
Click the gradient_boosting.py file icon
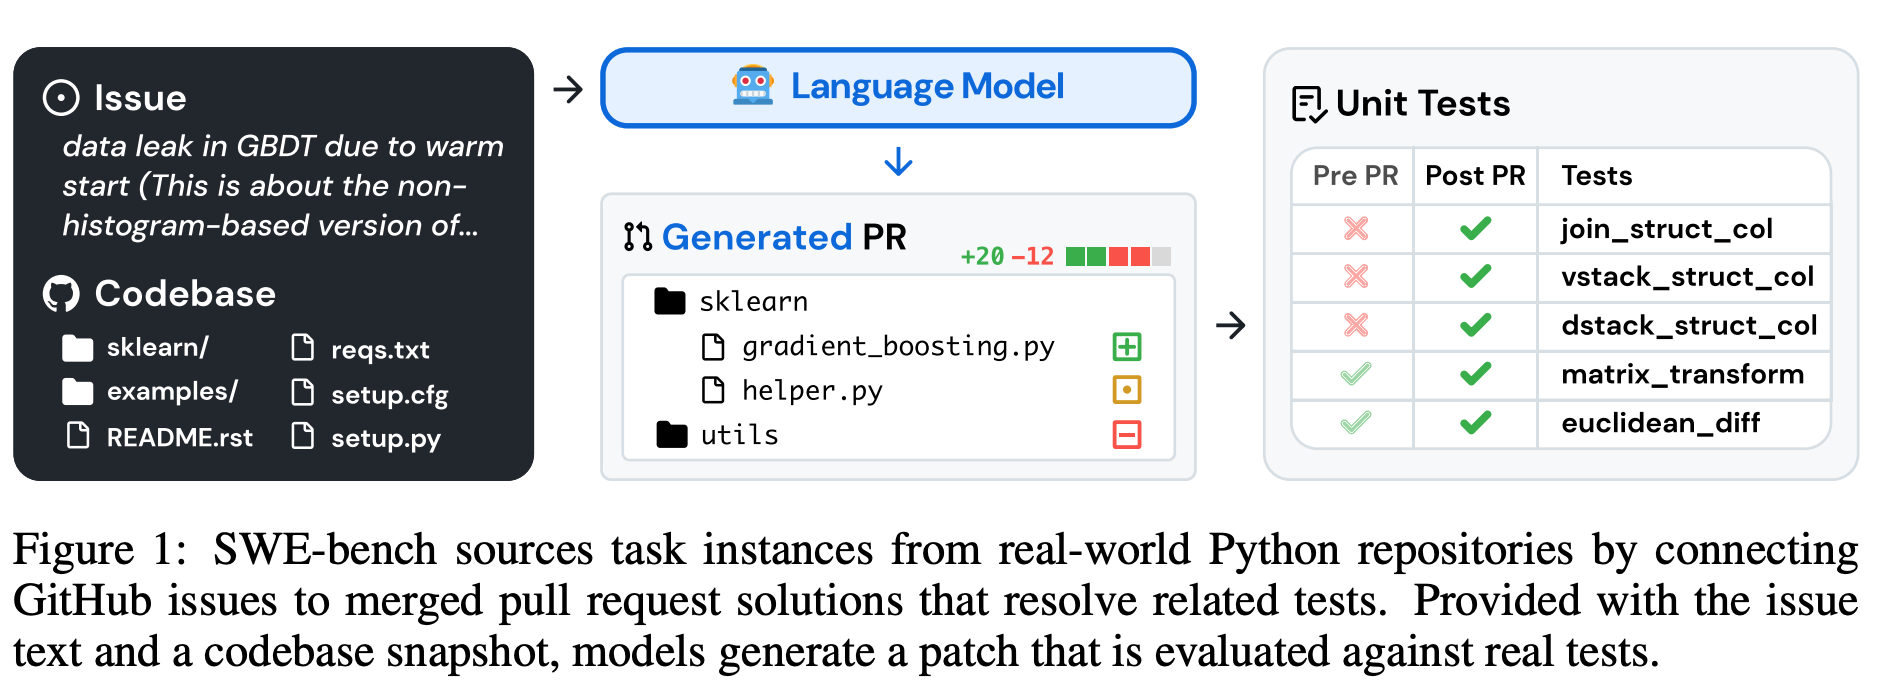click(x=713, y=347)
